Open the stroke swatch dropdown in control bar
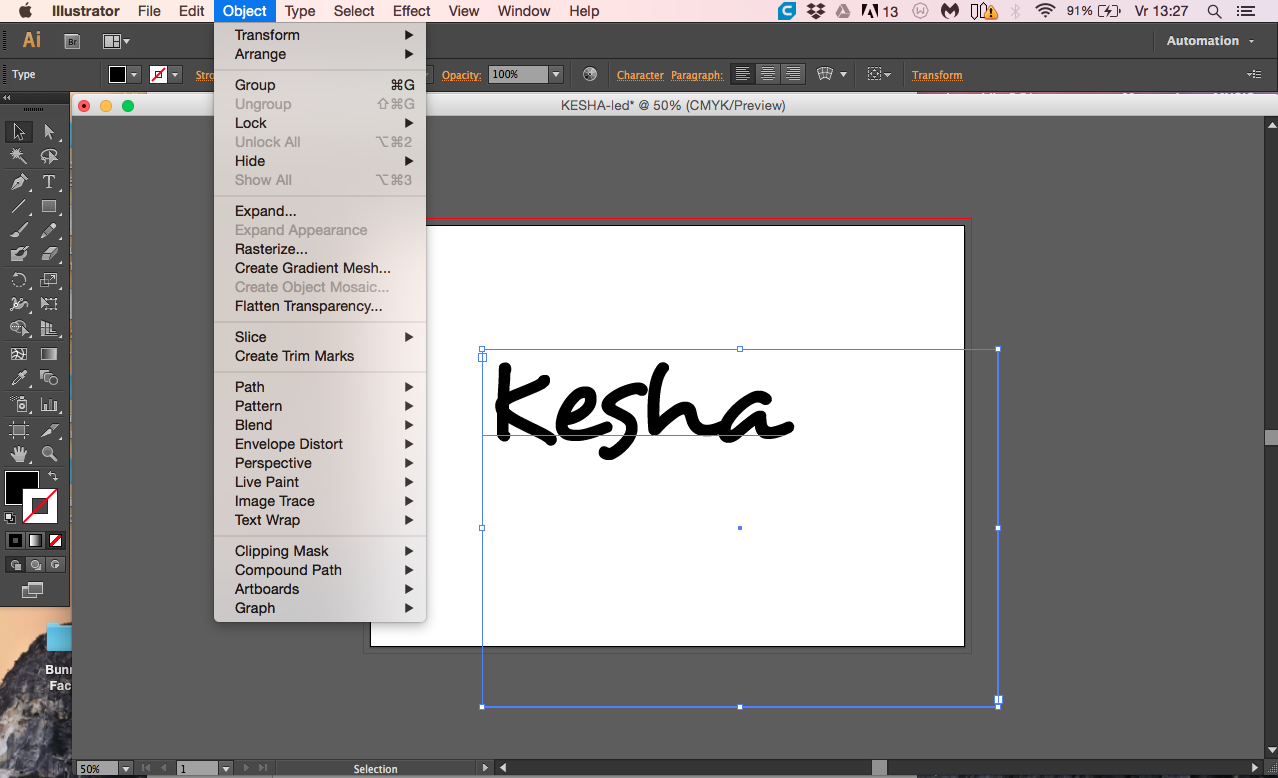This screenshot has width=1278, height=778. [175, 75]
